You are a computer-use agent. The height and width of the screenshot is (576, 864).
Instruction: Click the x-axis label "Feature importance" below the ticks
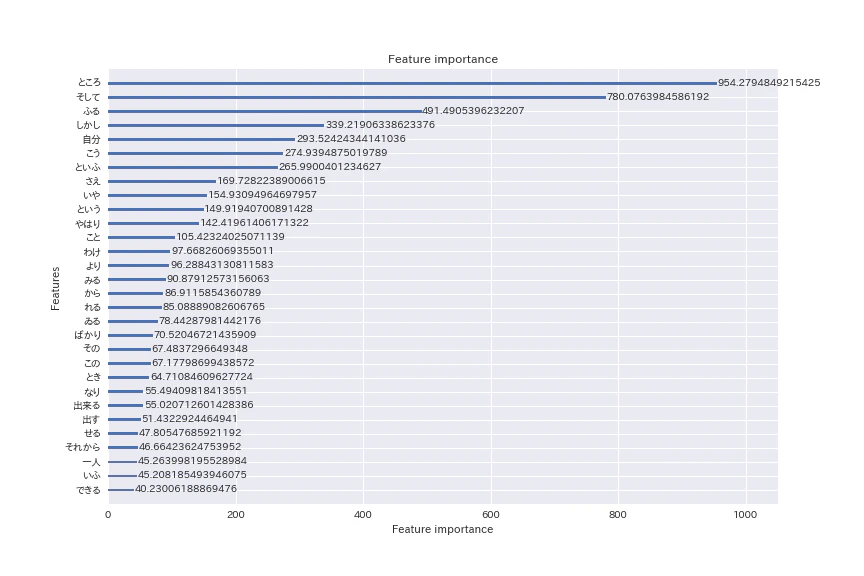(x=442, y=529)
